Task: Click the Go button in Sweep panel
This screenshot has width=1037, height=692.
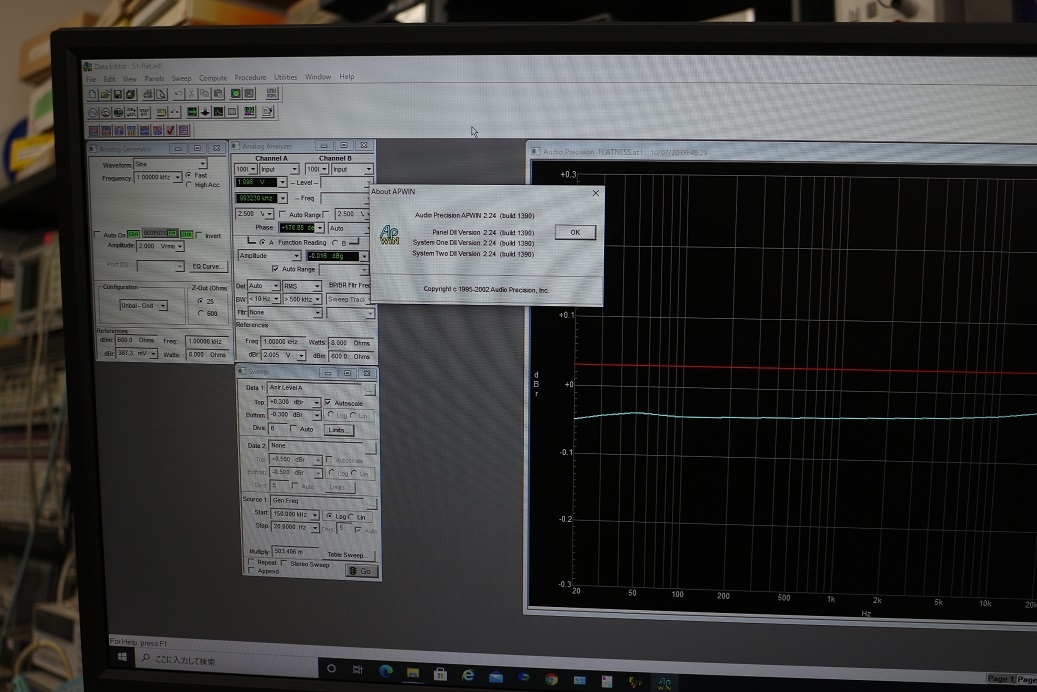Action: click(362, 571)
